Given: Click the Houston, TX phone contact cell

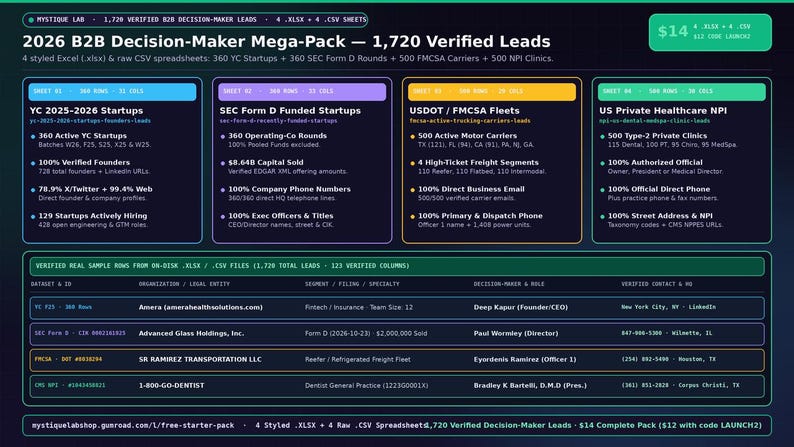Looking at the screenshot, I should (x=668, y=359).
